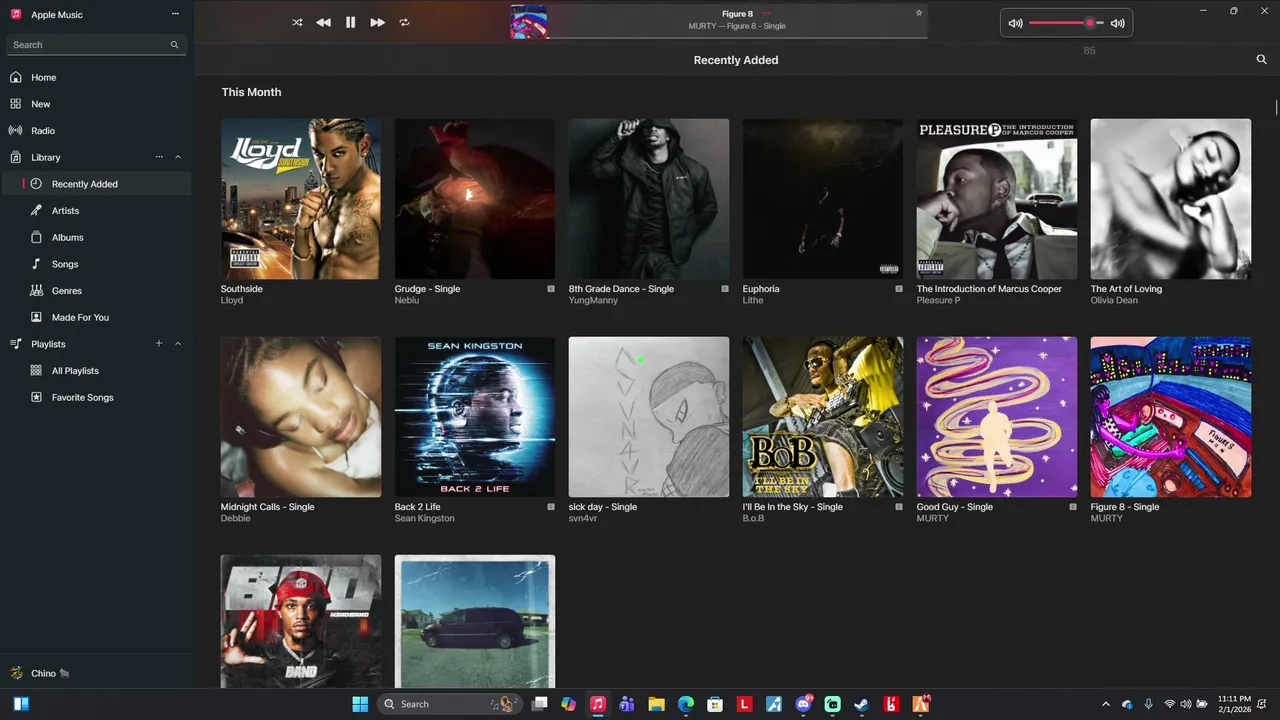1280x720 pixels.
Task: Open Artists in the Library
Action: (96, 211)
